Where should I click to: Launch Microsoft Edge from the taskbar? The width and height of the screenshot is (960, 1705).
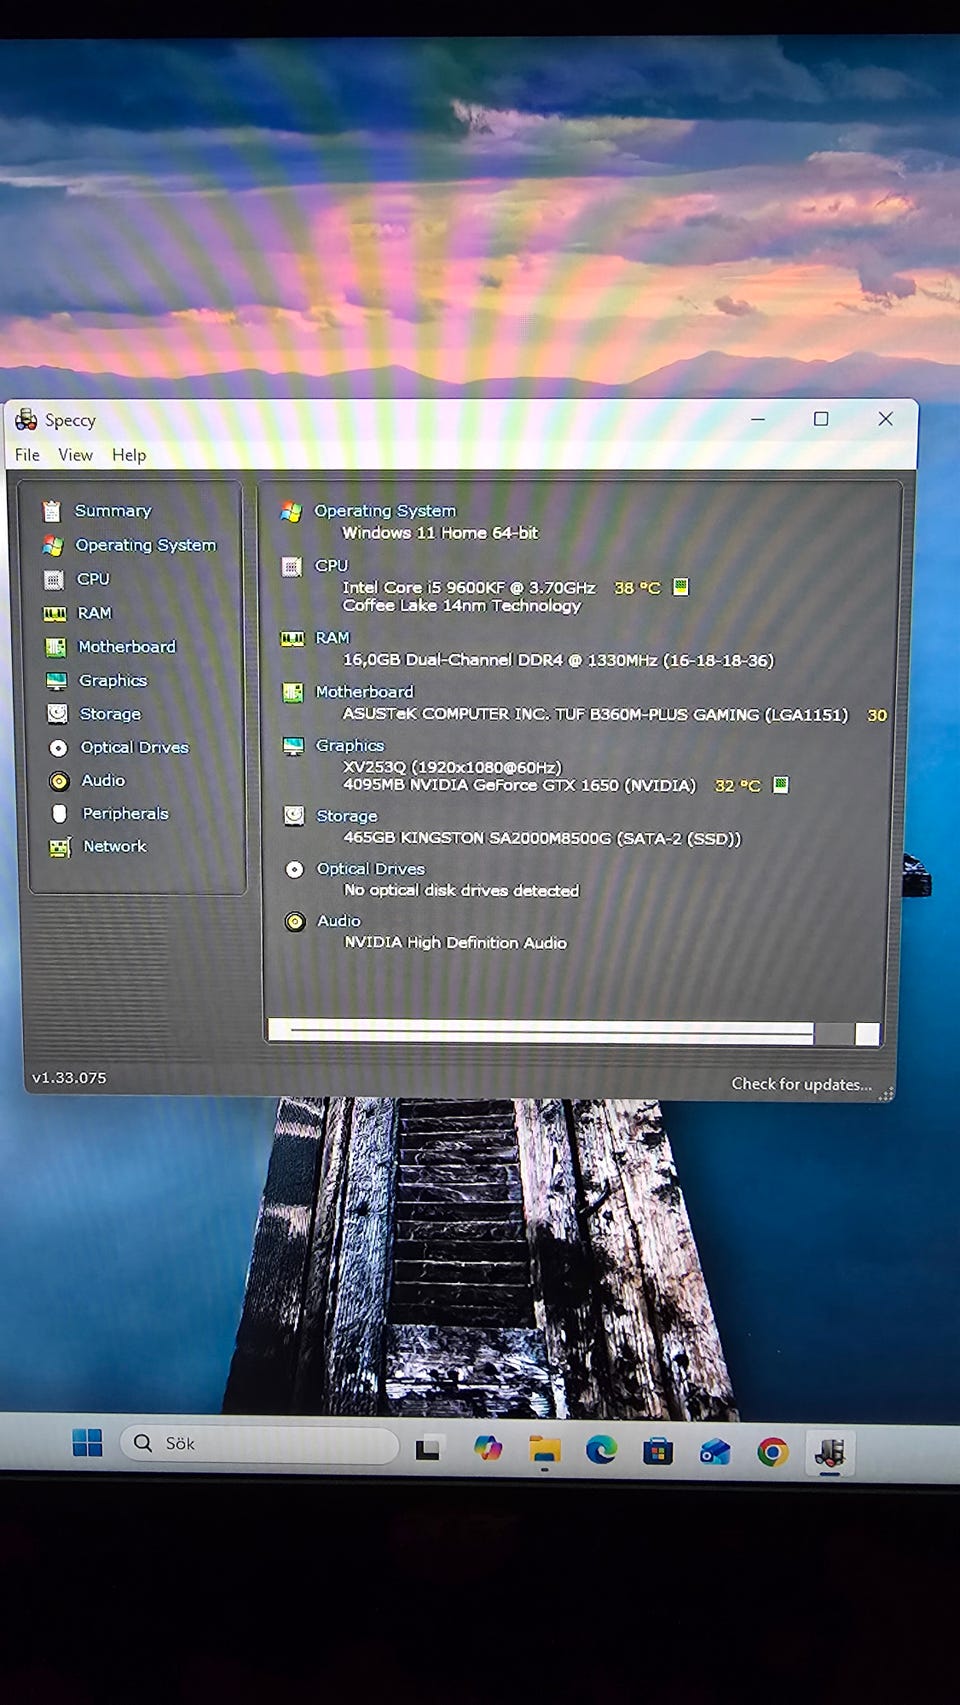601,1449
